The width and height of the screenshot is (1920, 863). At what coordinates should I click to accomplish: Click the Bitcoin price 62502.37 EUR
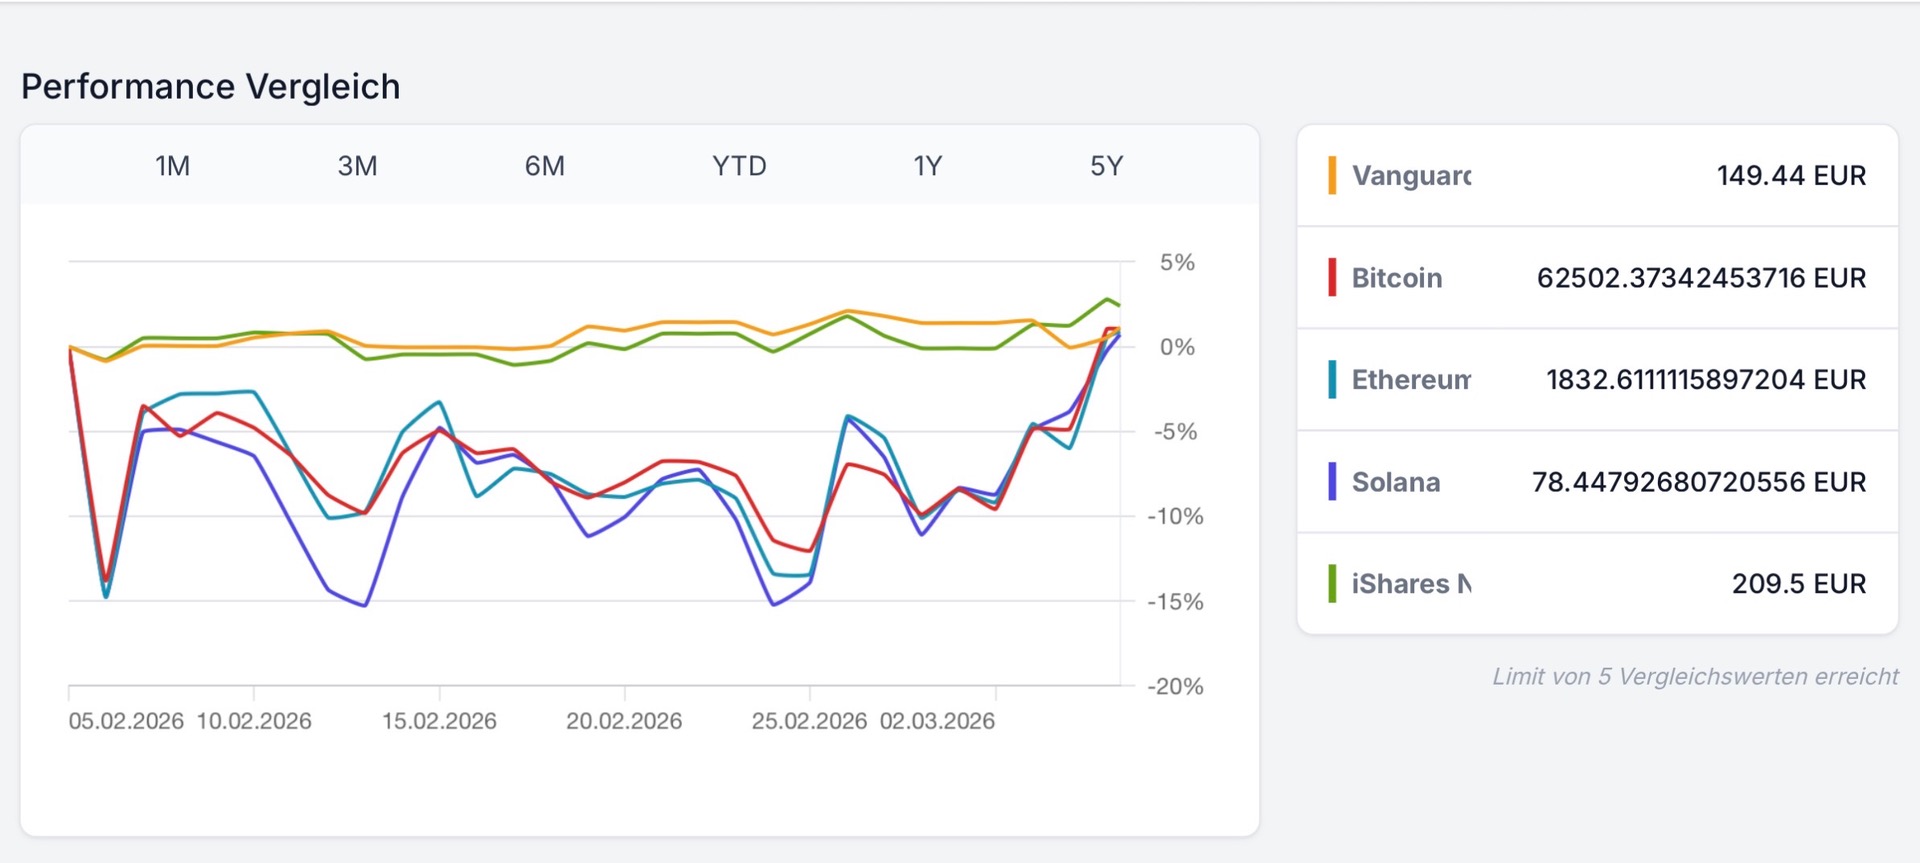(1701, 278)
